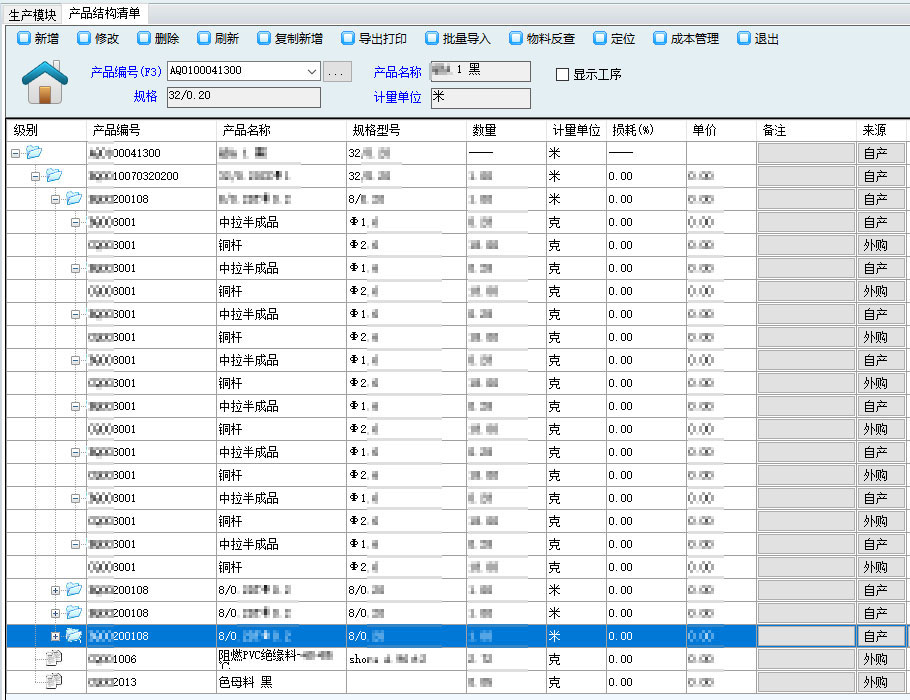Select the 产品结构清单 tab
The image size is (910, 700).
104,14
